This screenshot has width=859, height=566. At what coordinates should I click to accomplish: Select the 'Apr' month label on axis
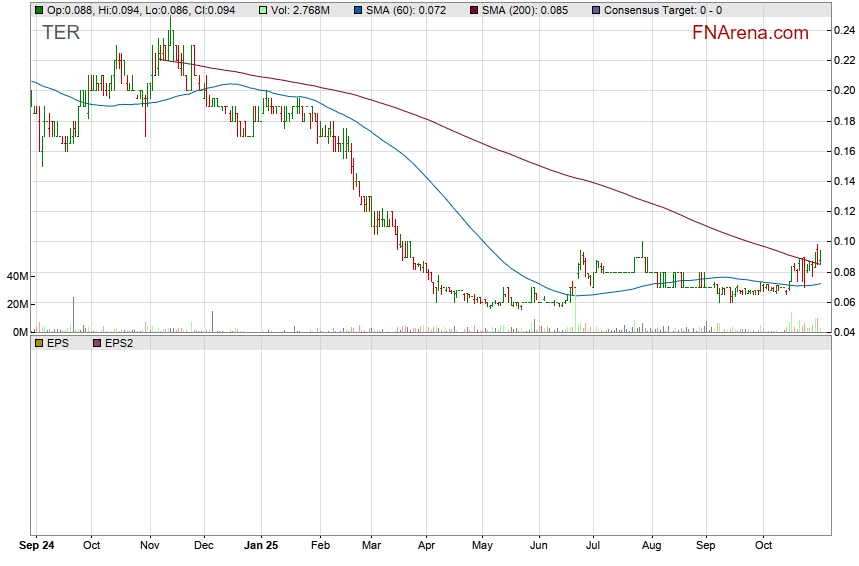click(x=427, y=548)
